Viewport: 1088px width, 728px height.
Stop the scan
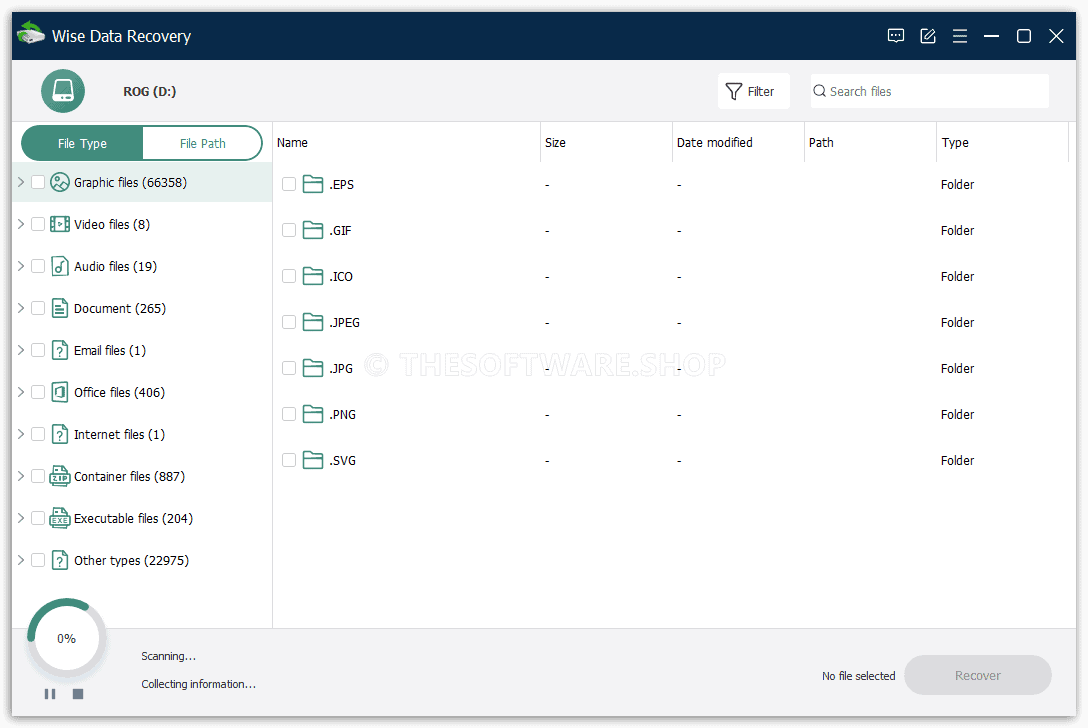78,694
